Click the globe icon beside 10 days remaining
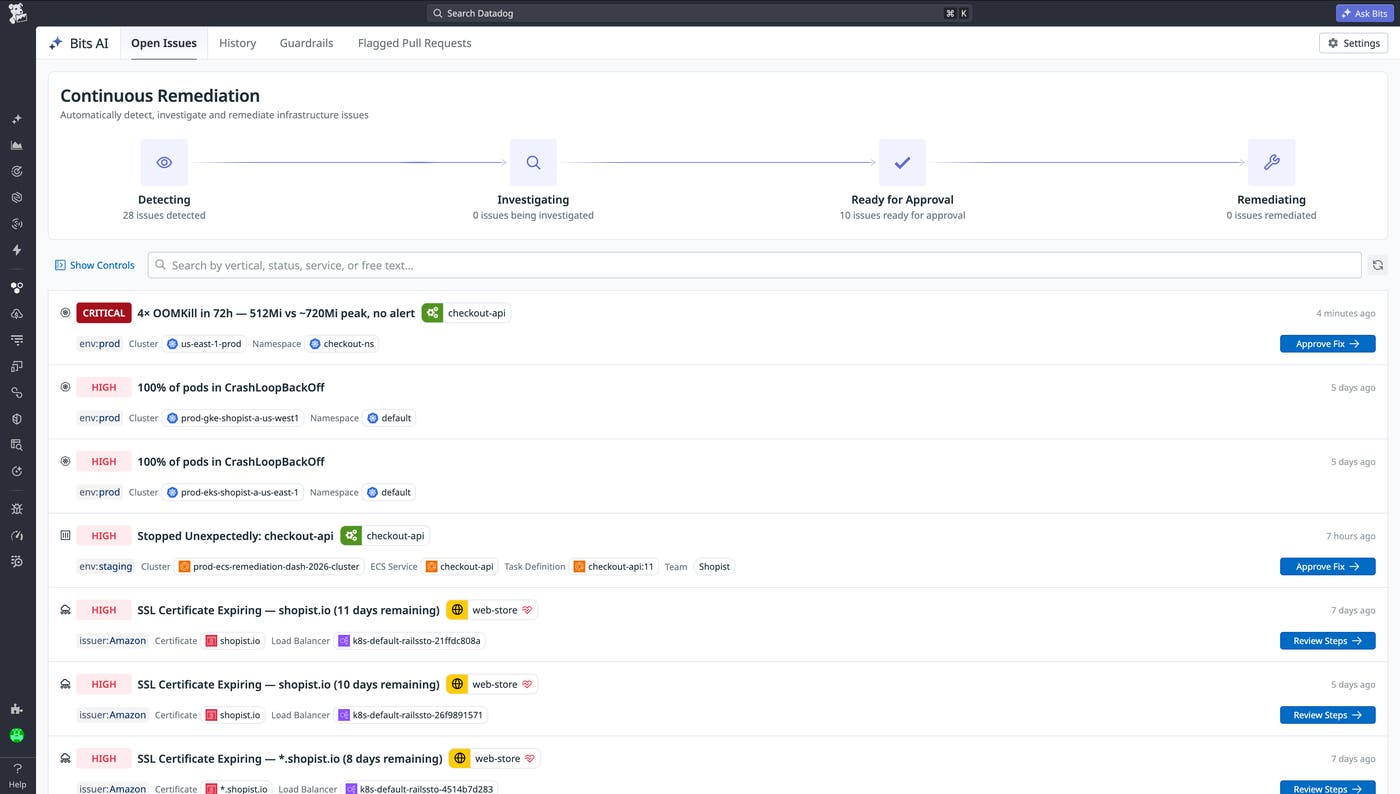The image size is (1400, 794). coord(457,684)
